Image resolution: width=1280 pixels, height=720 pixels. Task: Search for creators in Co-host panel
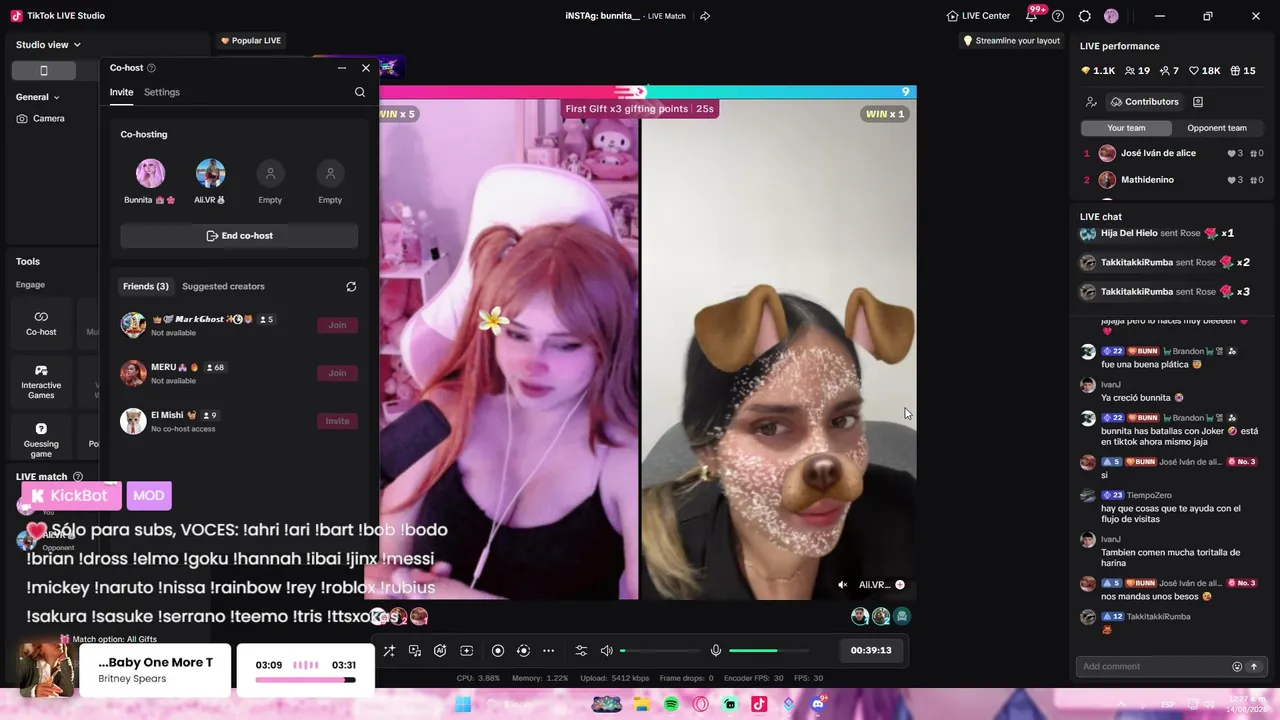pyautogui.click(x=360, y=92)
